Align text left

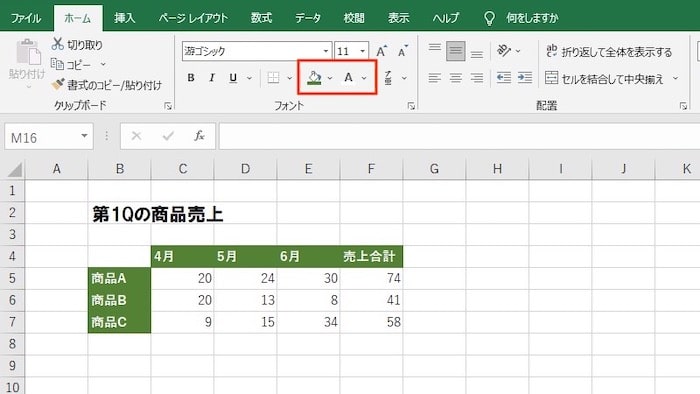coord(434,78)
